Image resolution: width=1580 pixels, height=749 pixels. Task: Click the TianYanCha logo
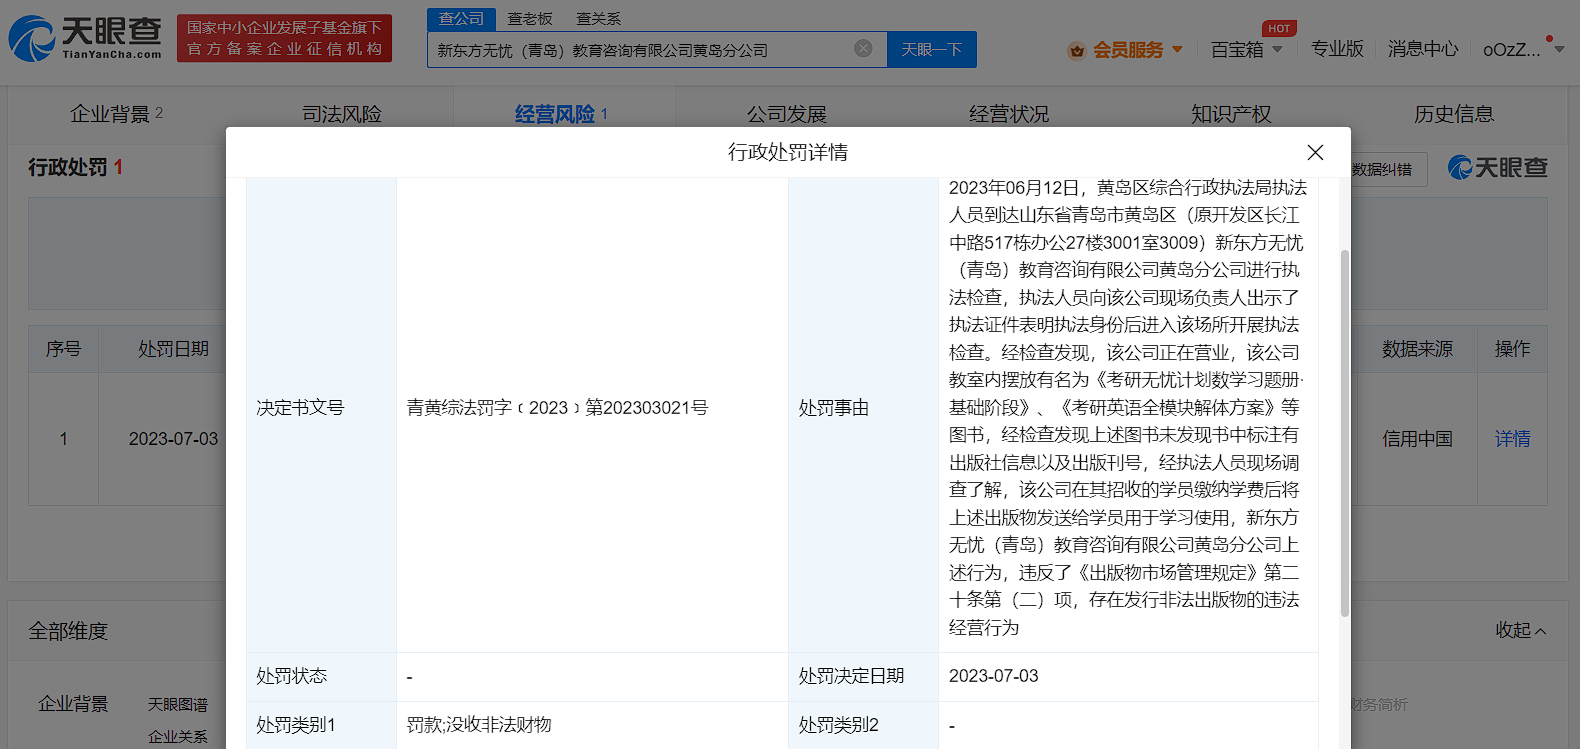[x=85, y=38]
